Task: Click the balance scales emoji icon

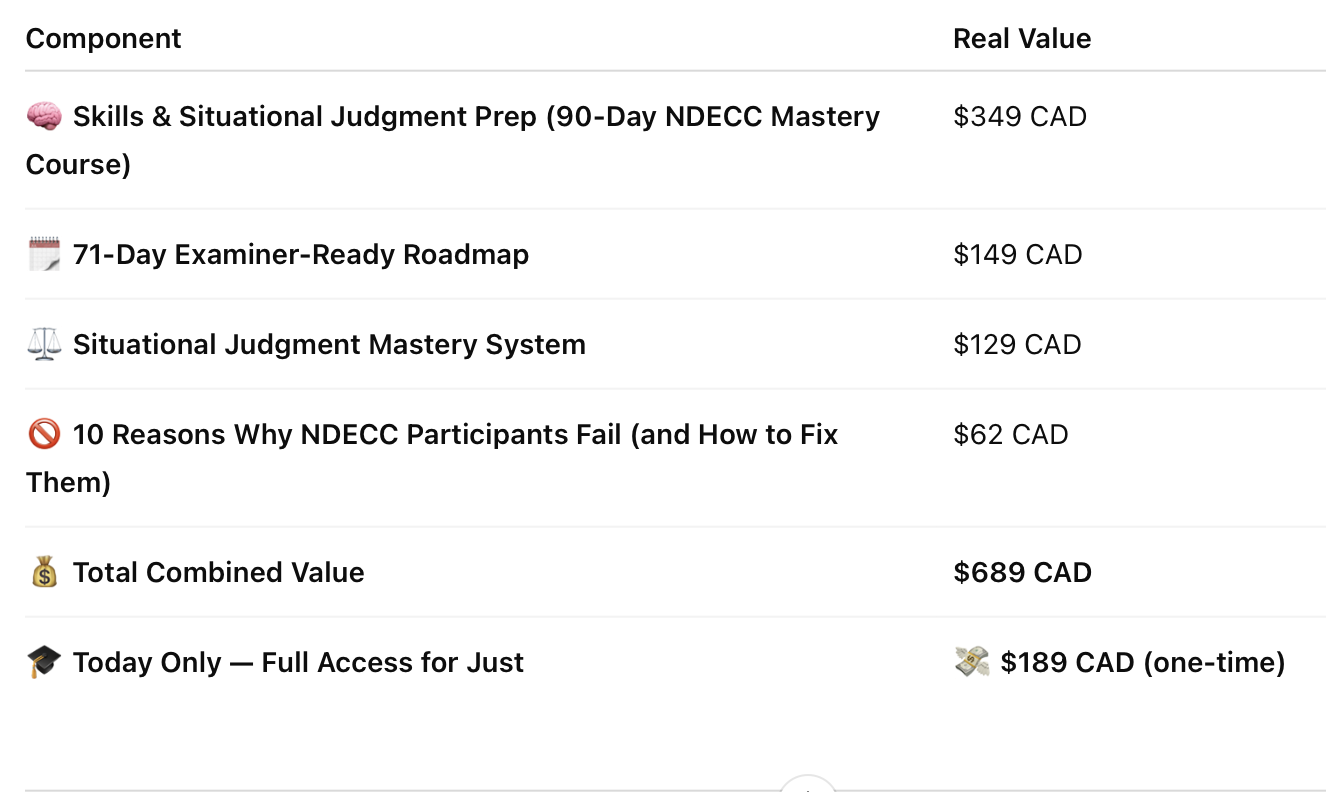Action: click(x=44, y=345)
